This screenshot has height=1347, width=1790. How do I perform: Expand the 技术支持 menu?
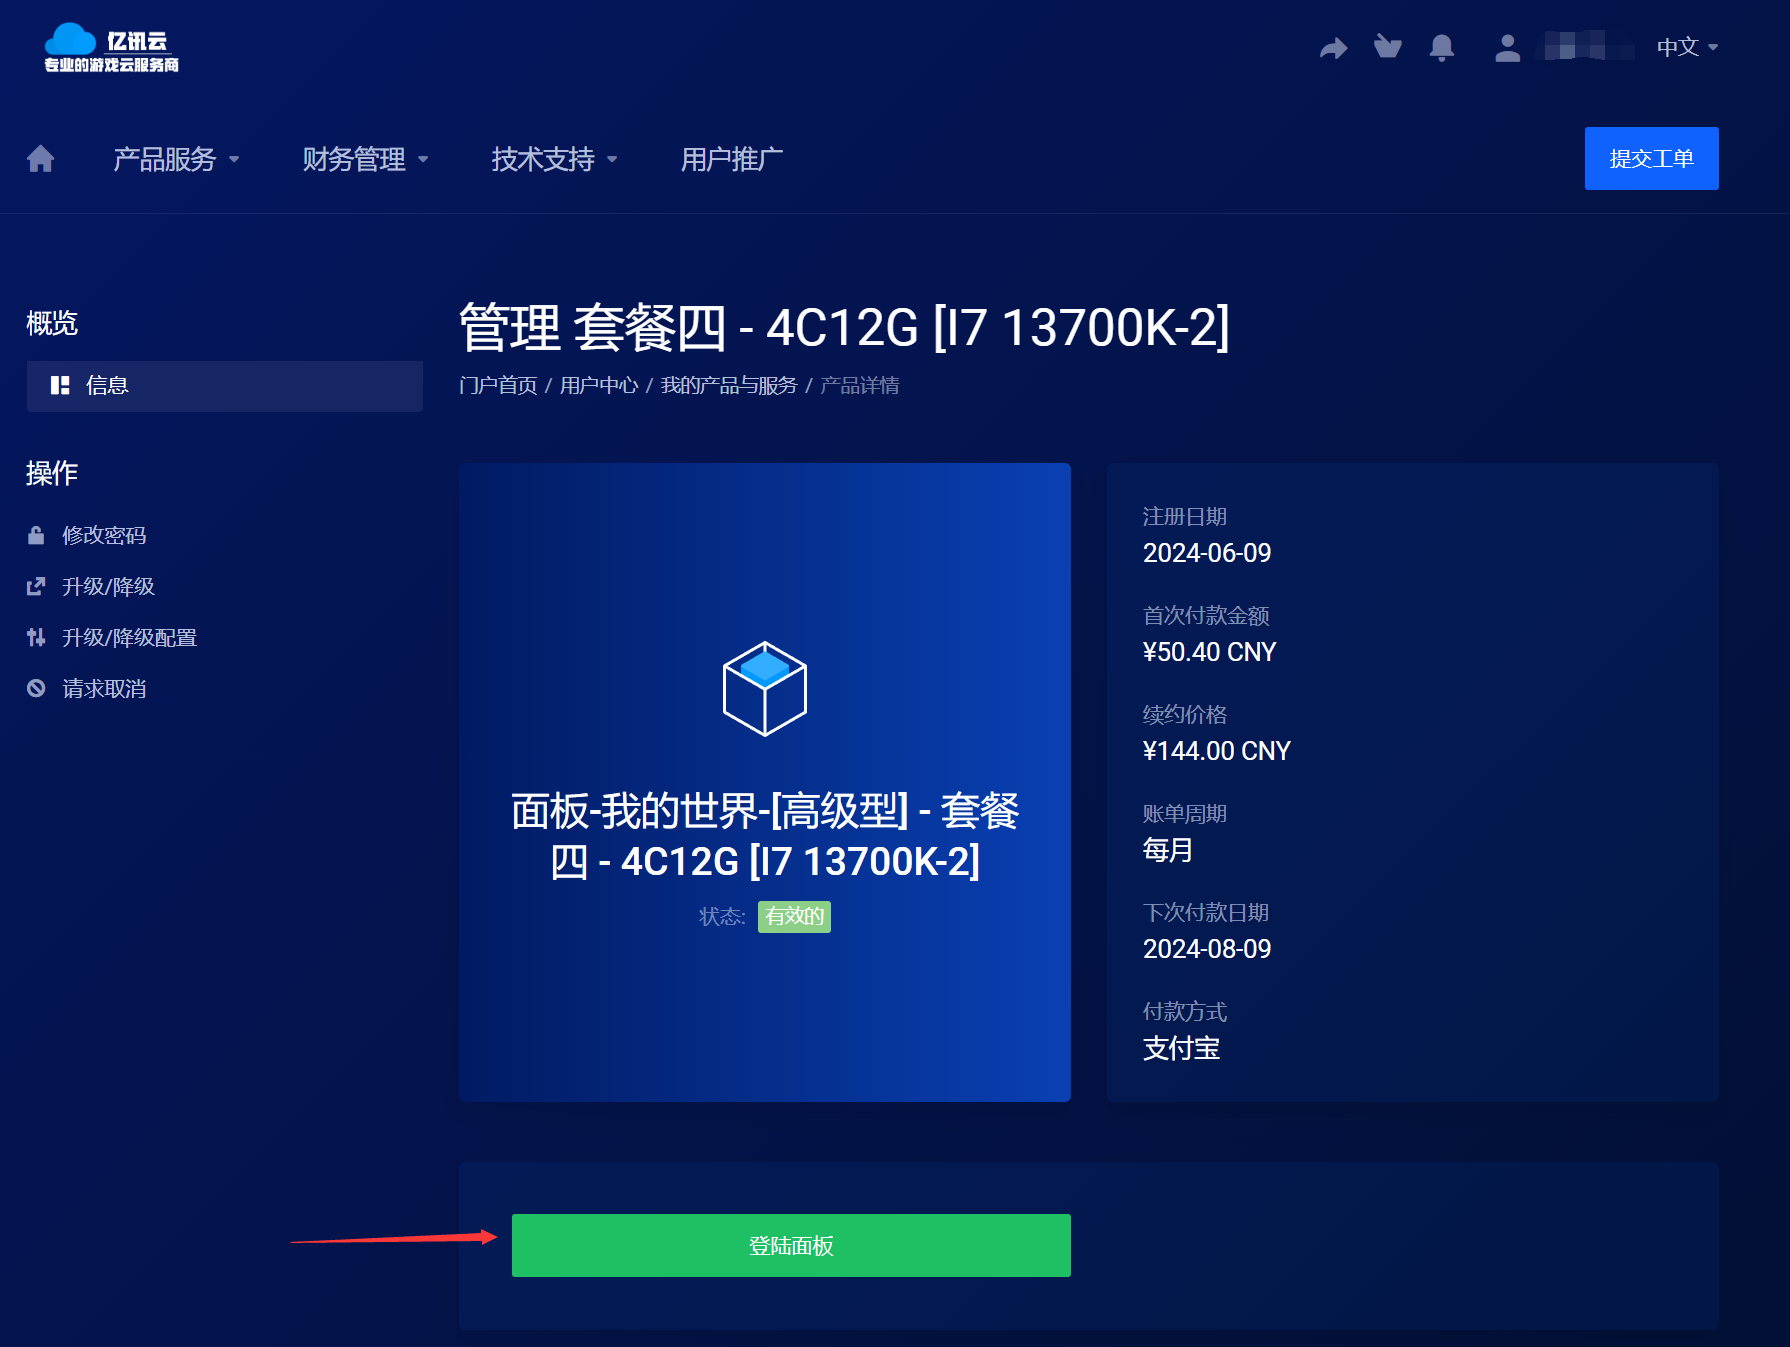point(554,159)
